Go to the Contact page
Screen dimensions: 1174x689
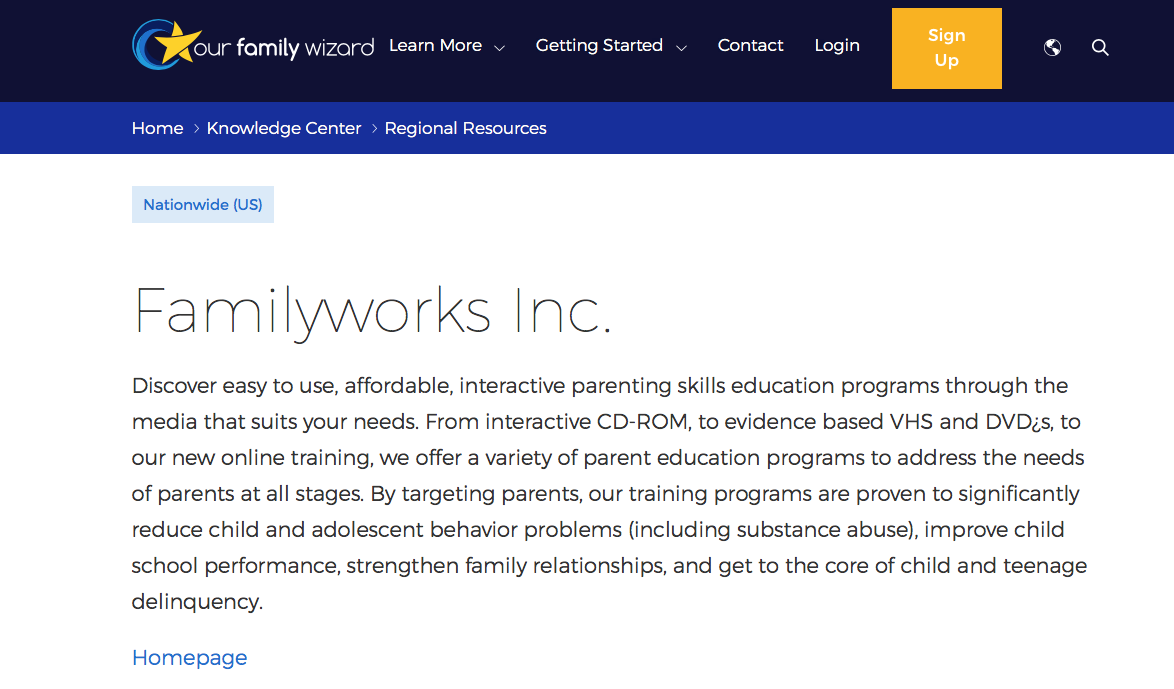[x=750, y=46]
